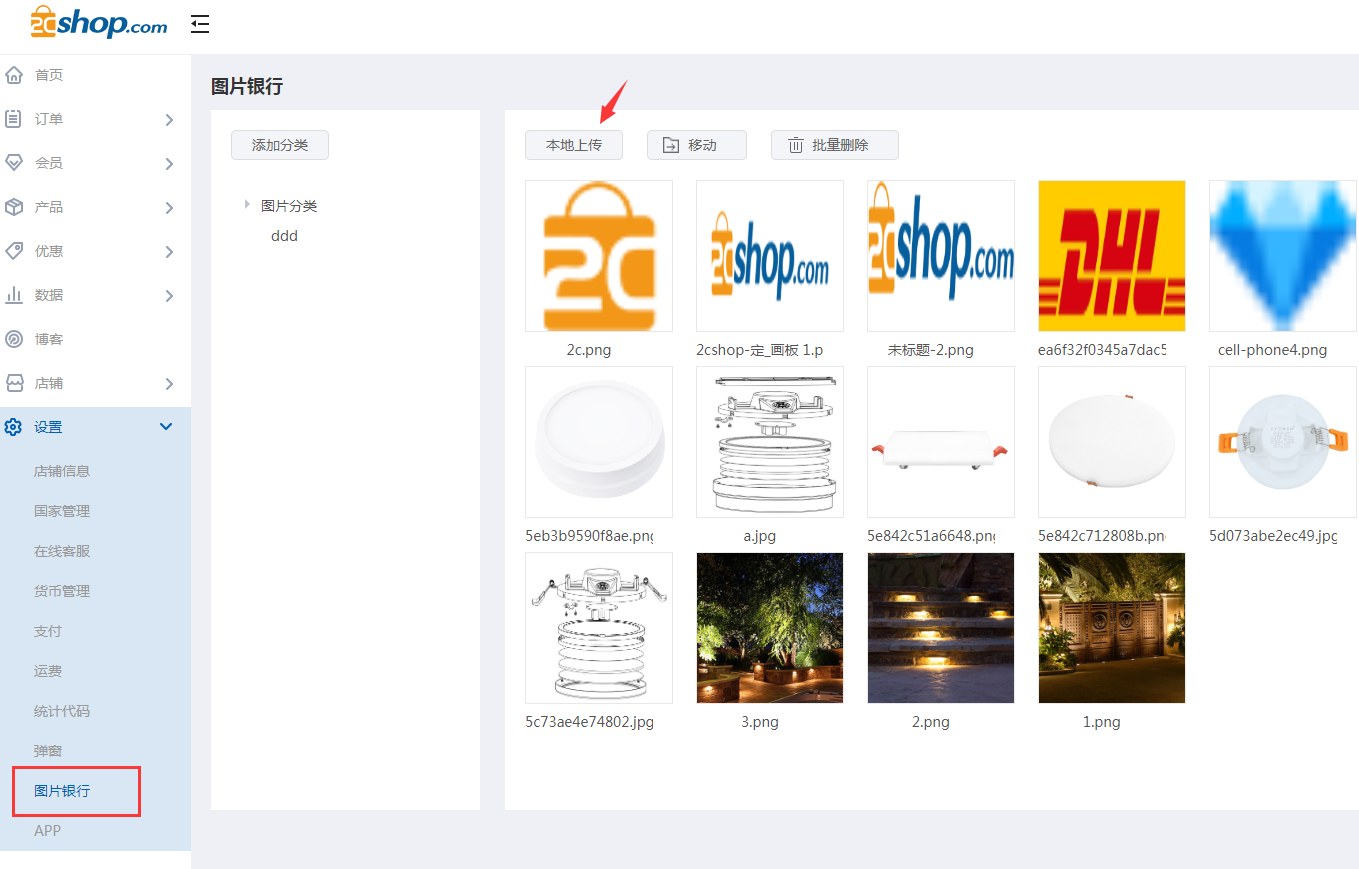Expand the 店铺 menu chevron
This screenshot has height=869, width=1359.
pyautogui.click(x=169, y=384)
